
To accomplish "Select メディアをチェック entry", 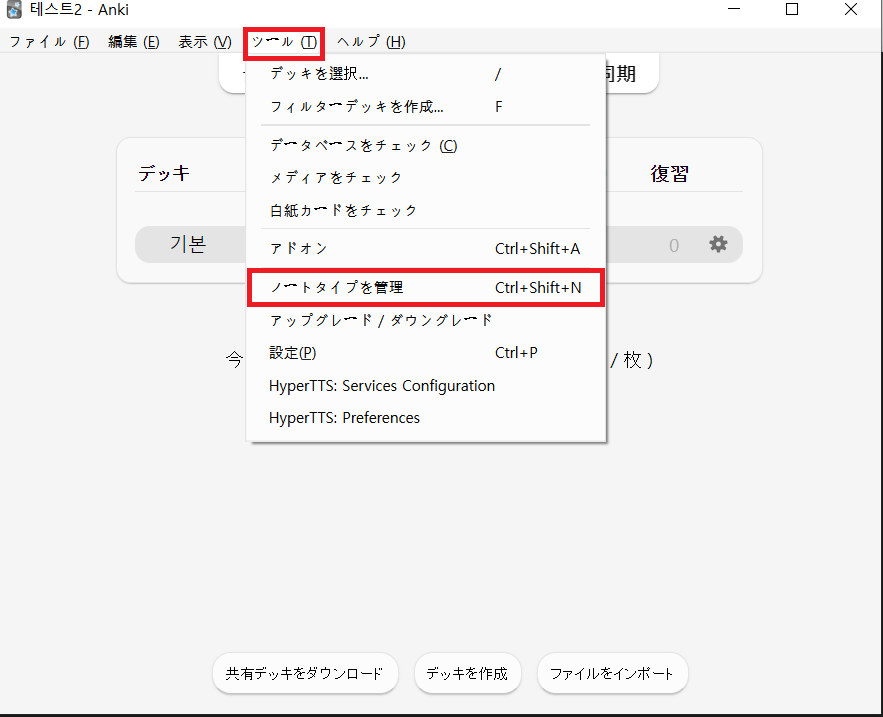I will pyautogui.click(x=426, y=177).
